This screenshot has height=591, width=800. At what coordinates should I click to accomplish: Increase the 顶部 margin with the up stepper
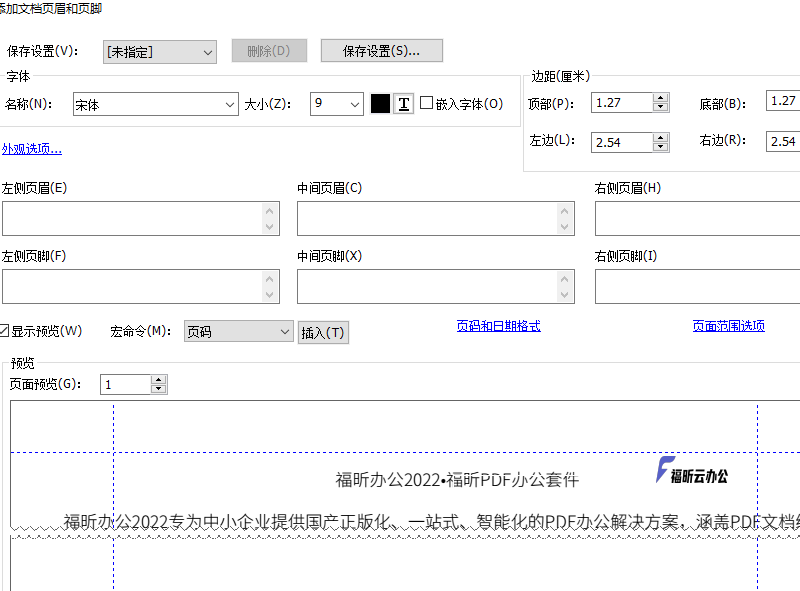coord(660,97)
